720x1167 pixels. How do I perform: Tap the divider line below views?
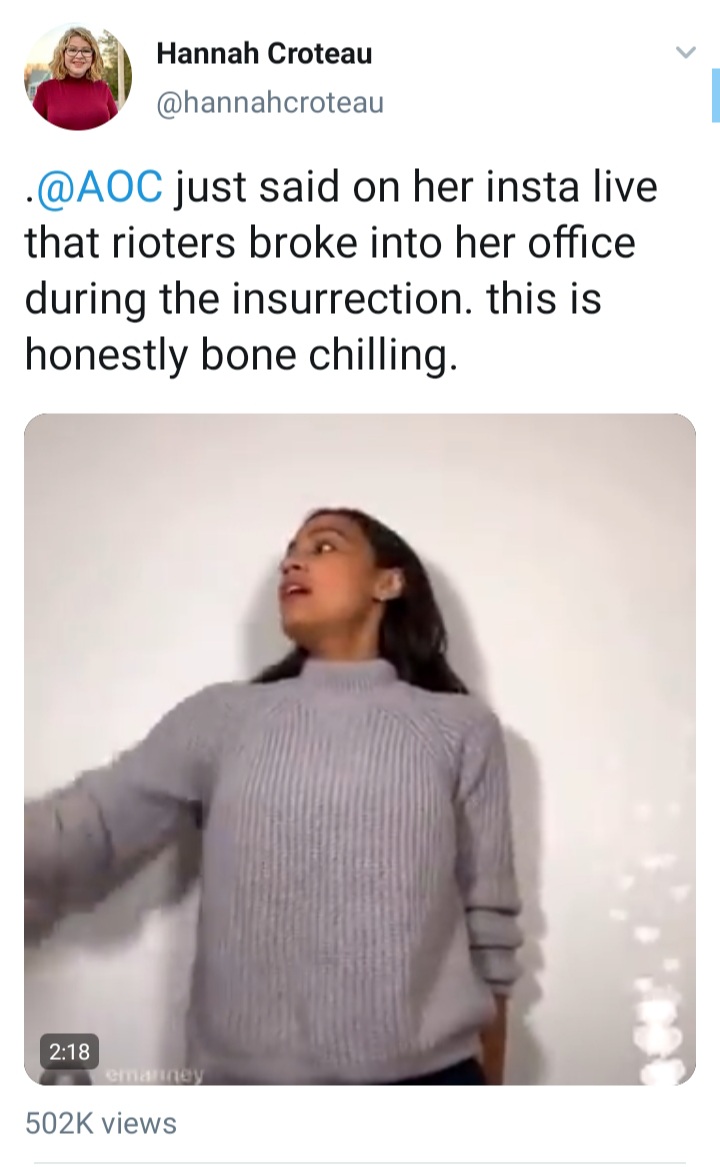360,1163
